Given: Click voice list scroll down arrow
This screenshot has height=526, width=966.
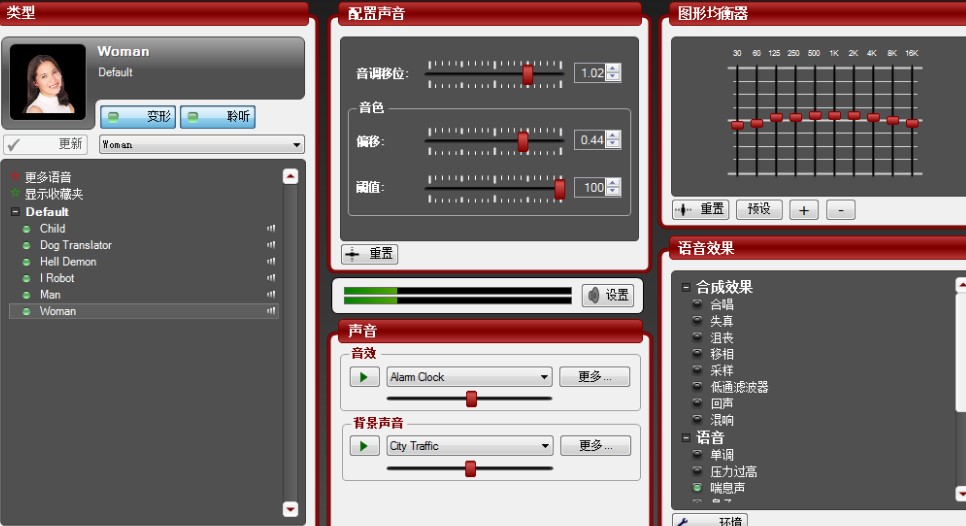Looking at the screenshot, I should pyautogui.click(x=290, y=509).
